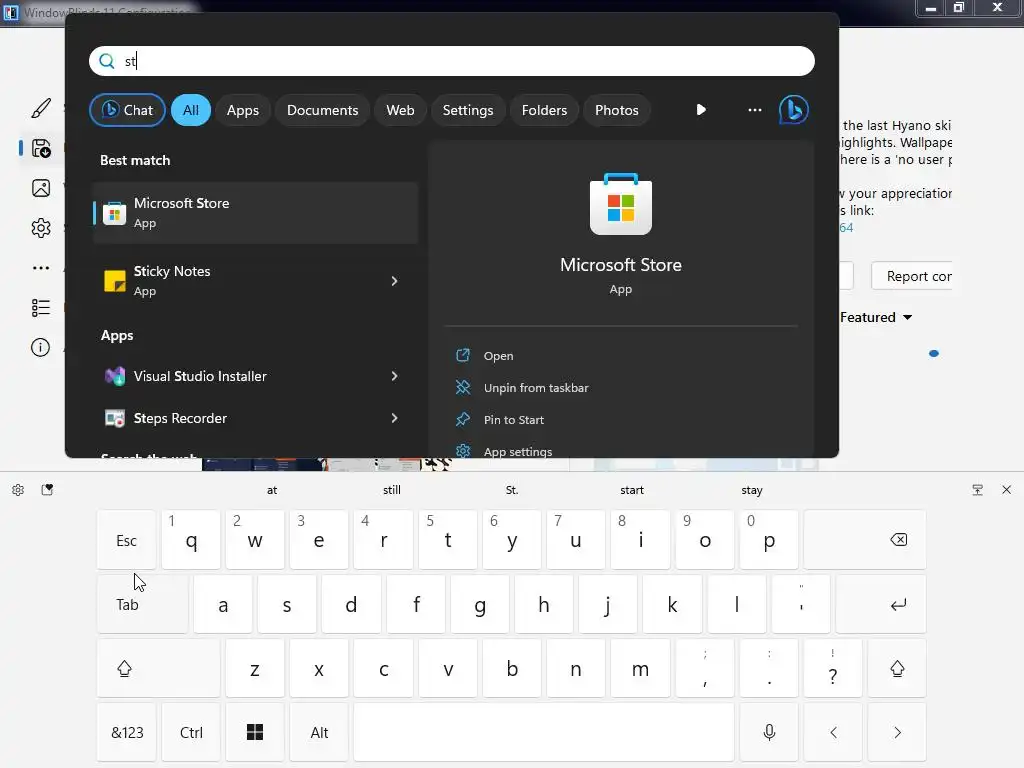Expand Visual Studio Installer result chevron
Image resolution: width=1024 pixels, height=768 pixels.
tap(394, 376)
